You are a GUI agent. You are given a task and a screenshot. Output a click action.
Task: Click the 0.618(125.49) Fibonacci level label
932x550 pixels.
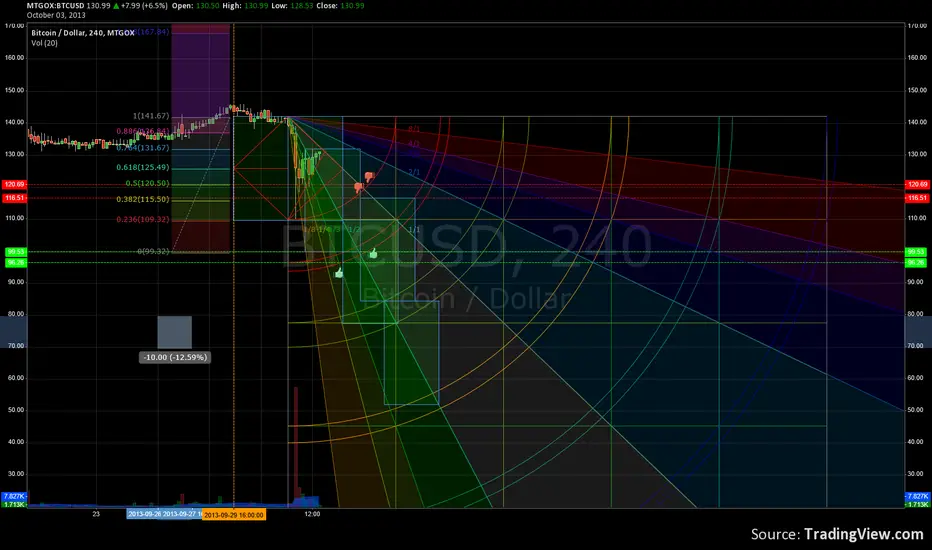point(143,168)
